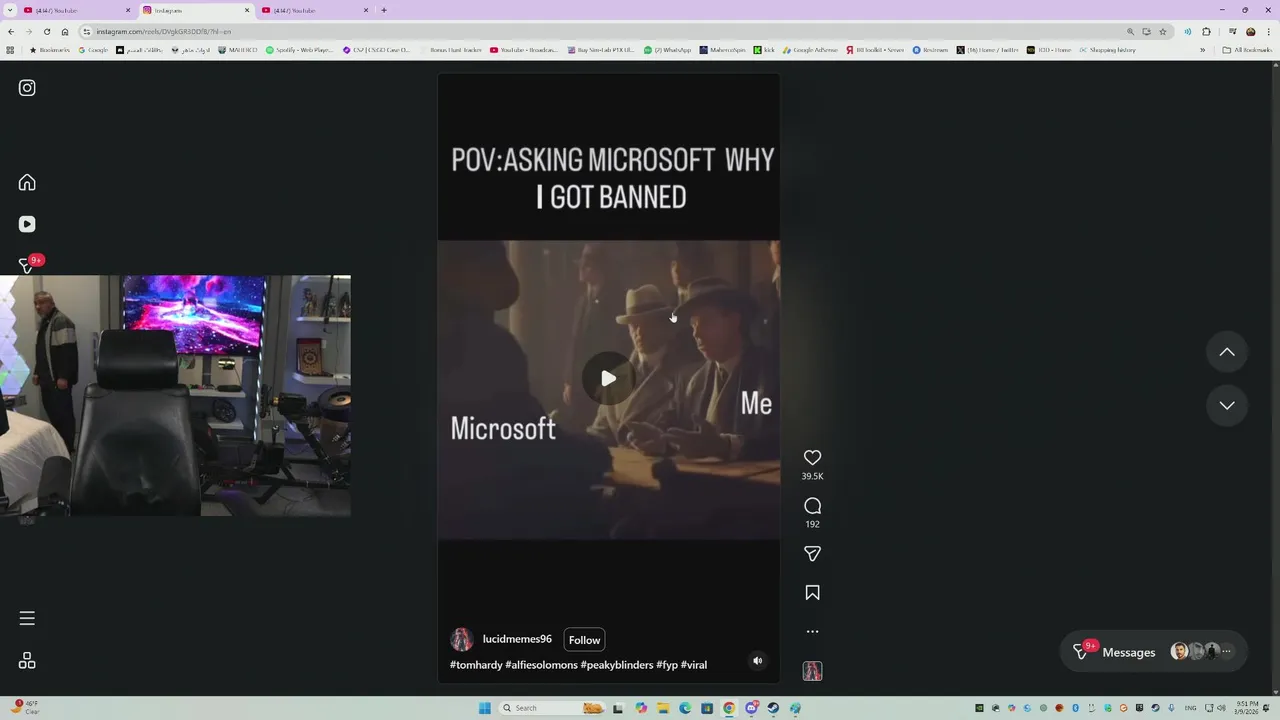Click the #tomhardy hashtag

pos(476,665)
